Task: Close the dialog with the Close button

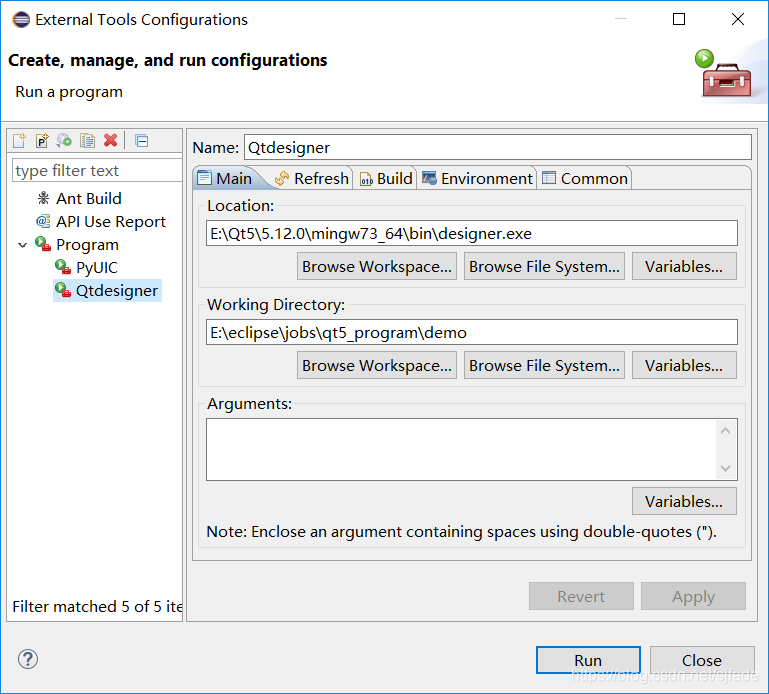Action: coord(702,660)
